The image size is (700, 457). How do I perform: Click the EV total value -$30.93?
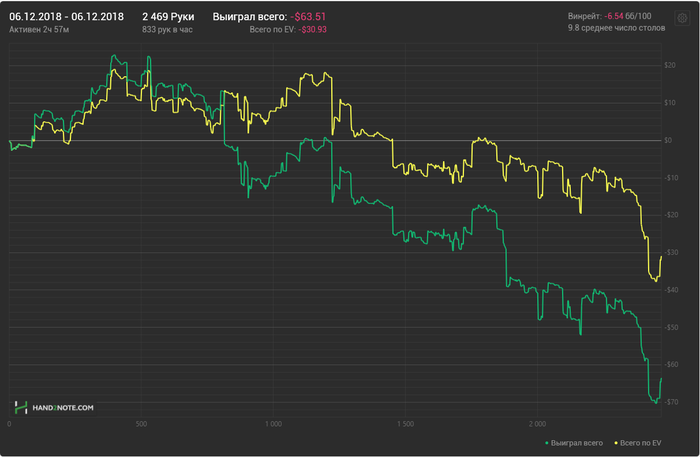tap(312, 29)
